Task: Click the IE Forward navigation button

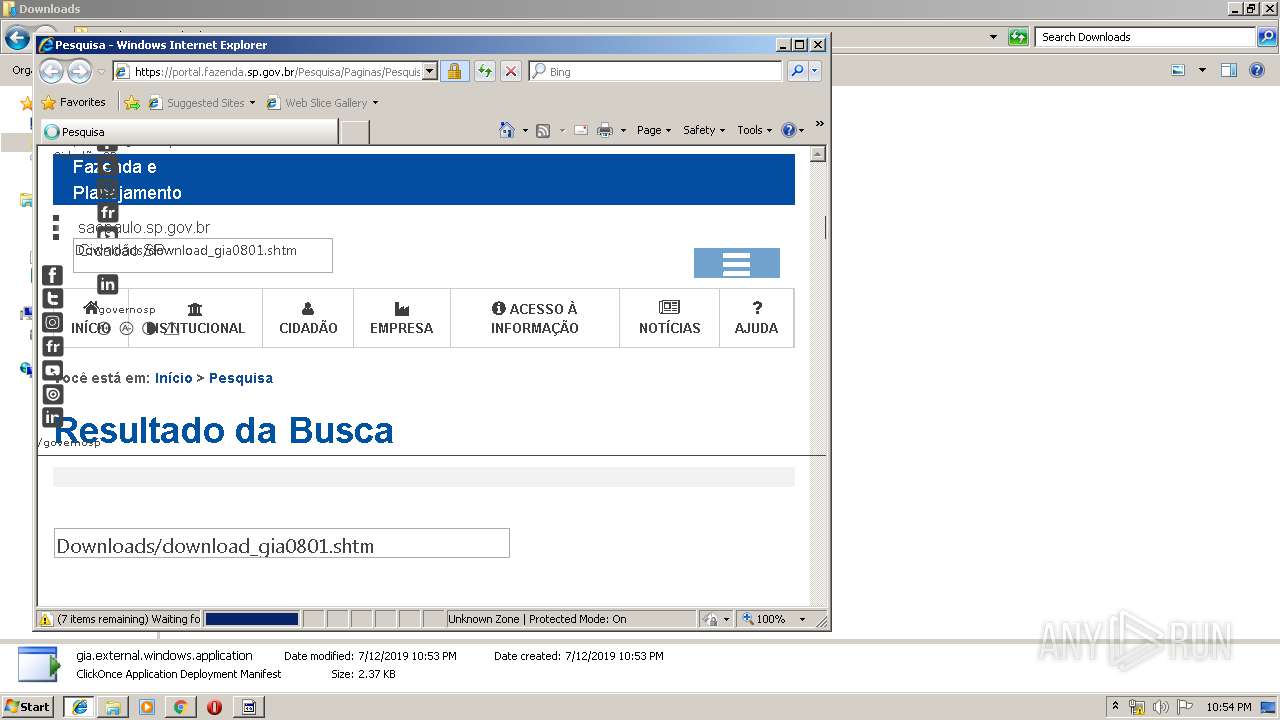Action: [x=79, y=71]
